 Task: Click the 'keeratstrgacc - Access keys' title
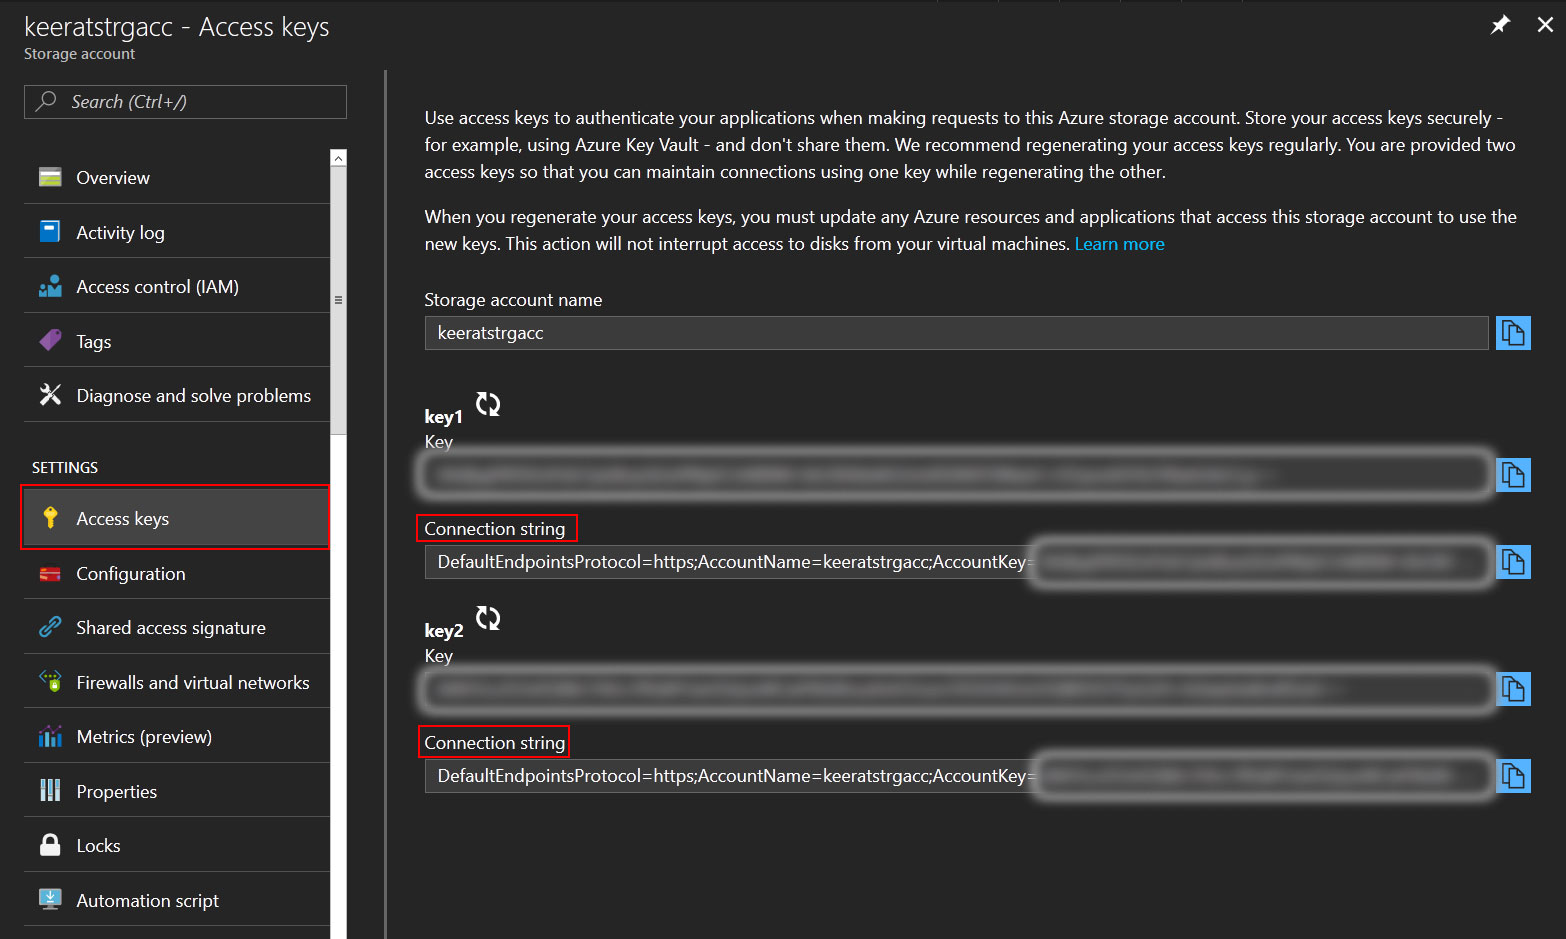click(176, 27)
